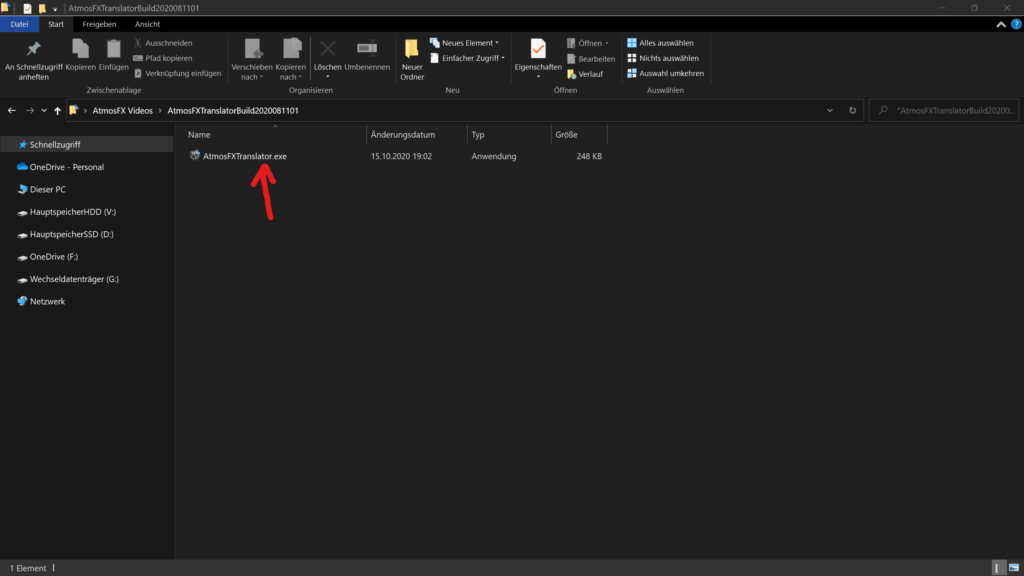Go back with the left arrow

(x=12, y=110)
